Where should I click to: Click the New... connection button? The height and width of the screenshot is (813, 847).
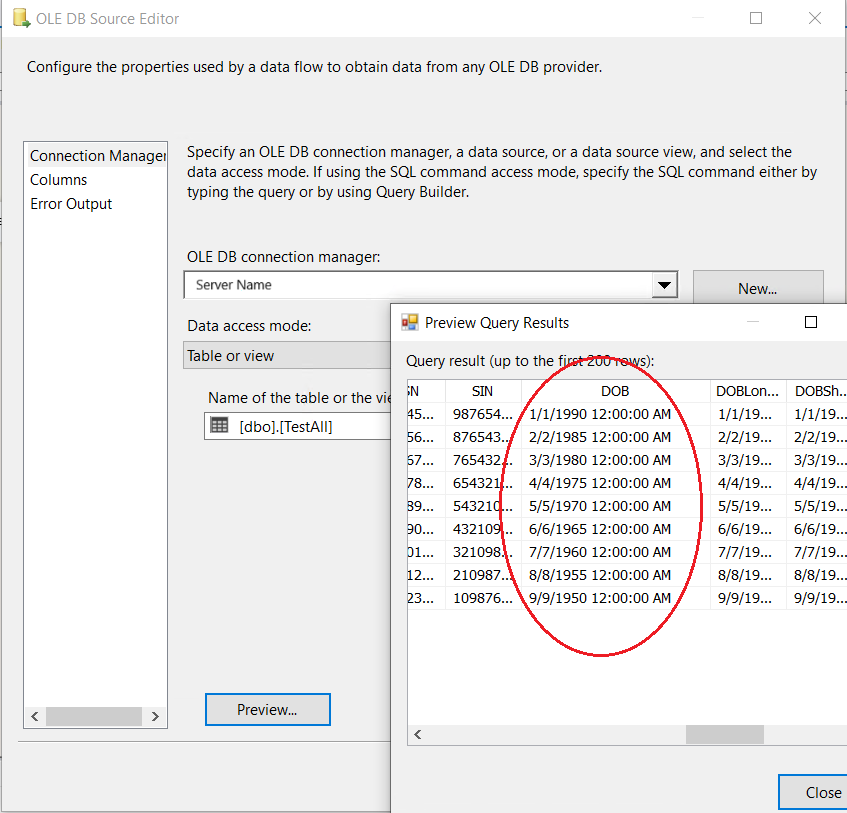tap(757, 288)
